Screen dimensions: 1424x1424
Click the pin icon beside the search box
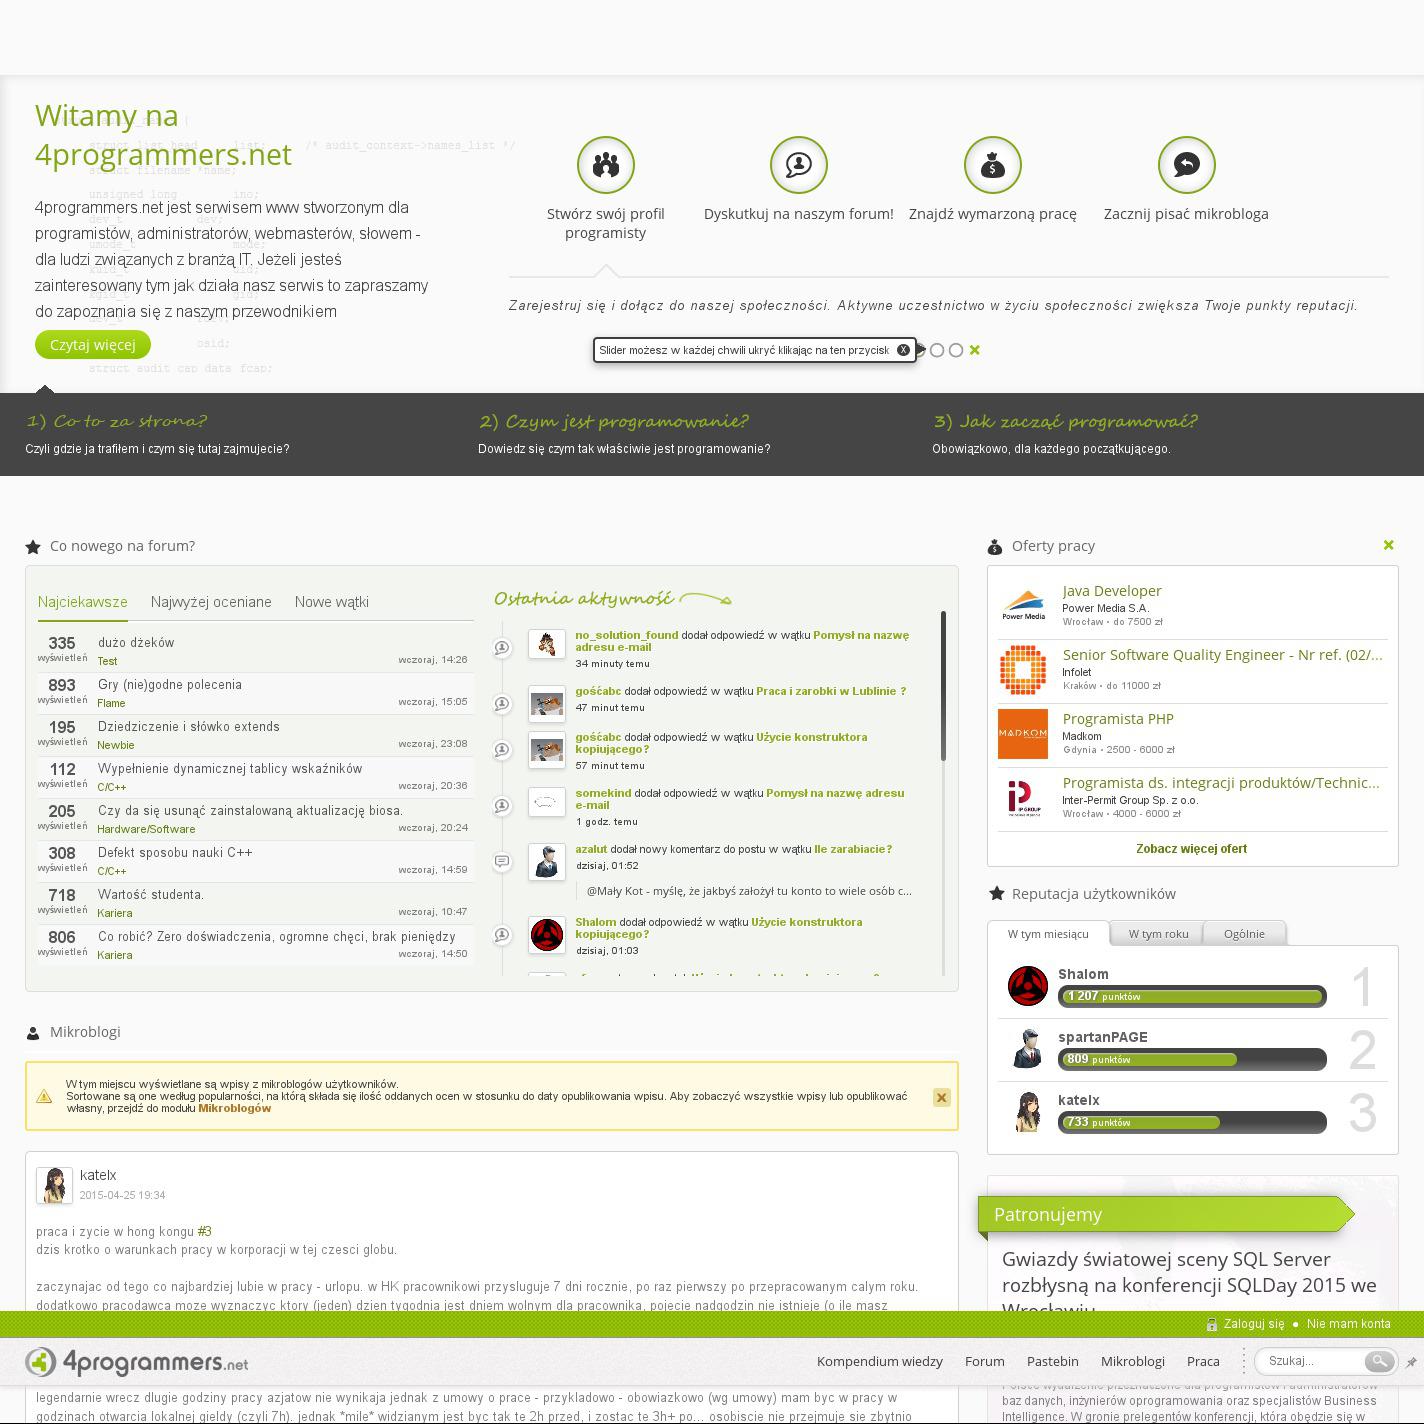pyautogui.click(x=1411, y=1362)
